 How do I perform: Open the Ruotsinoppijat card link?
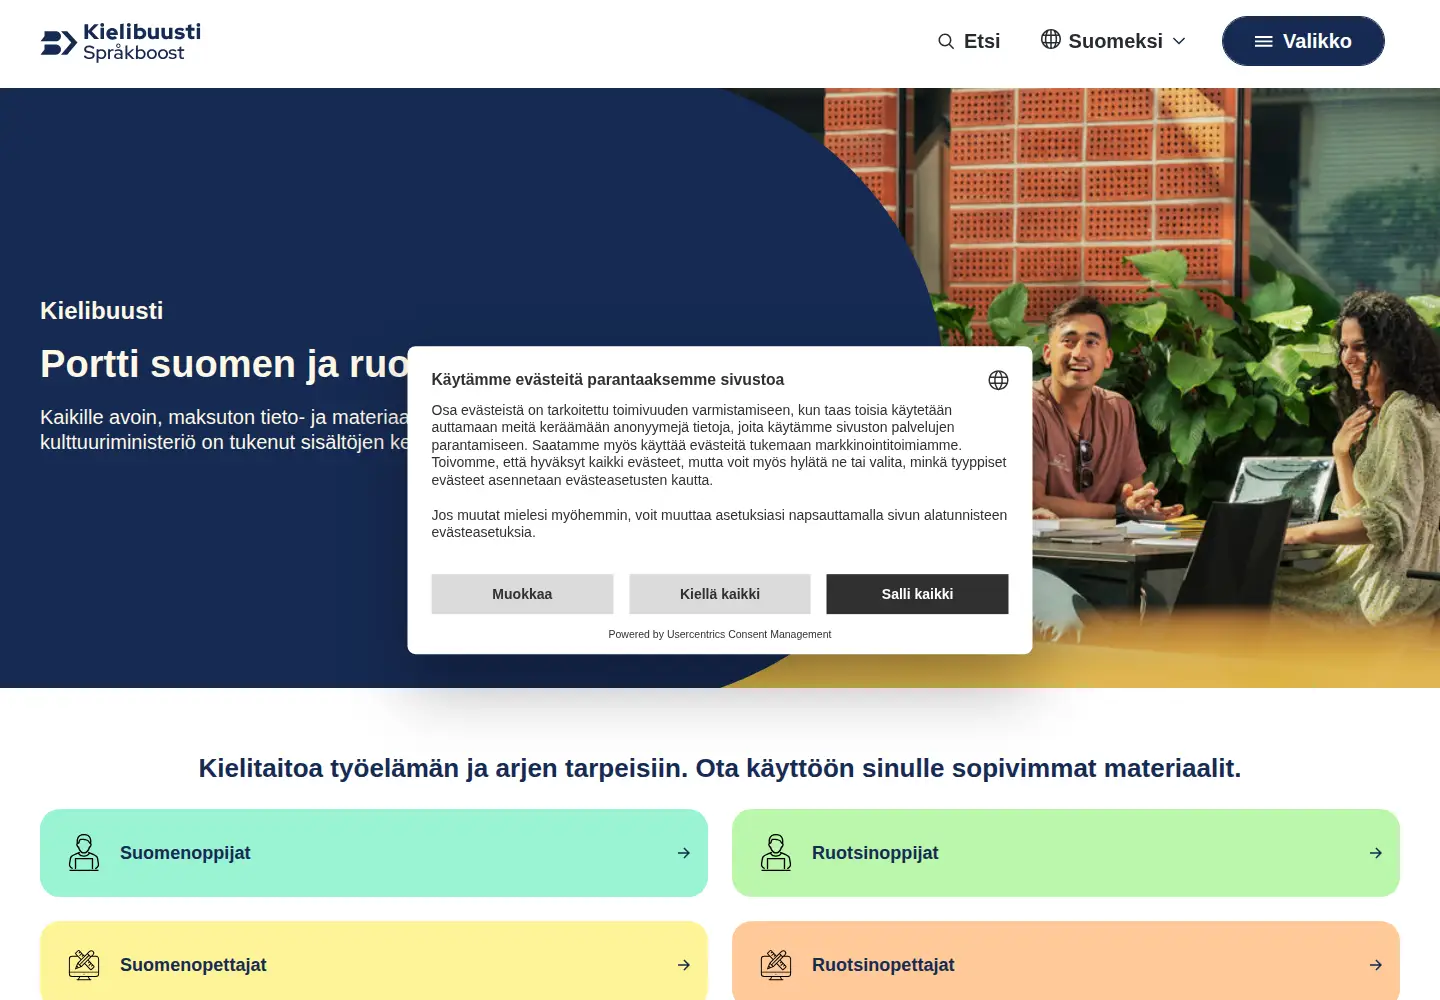pos(1066,853)
